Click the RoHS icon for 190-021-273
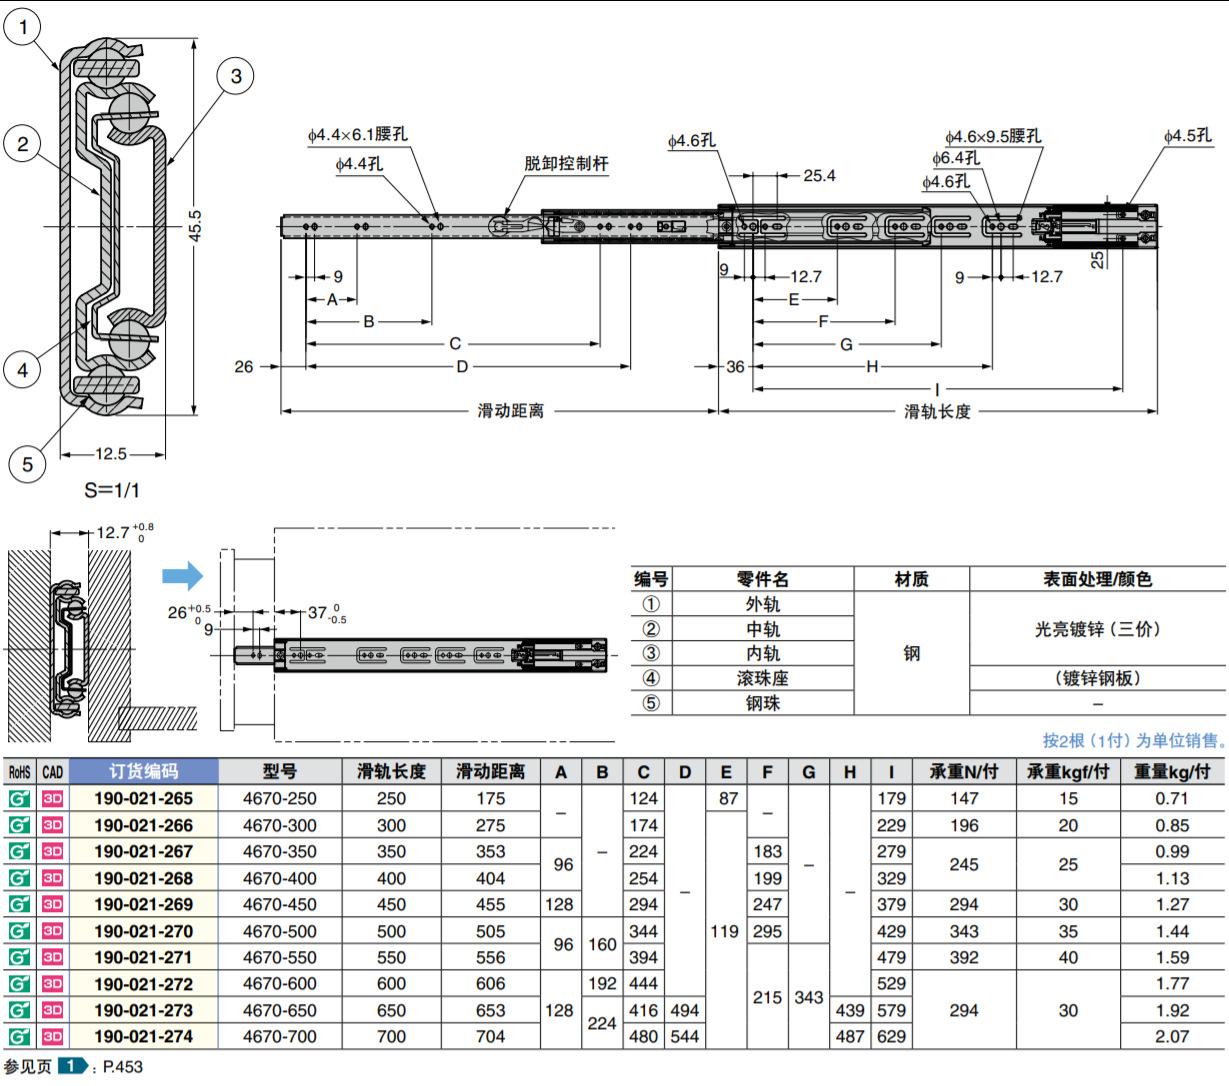Image resolution: width=1229 pixels, height=1086 pixels. click(x=19, y=1010)
